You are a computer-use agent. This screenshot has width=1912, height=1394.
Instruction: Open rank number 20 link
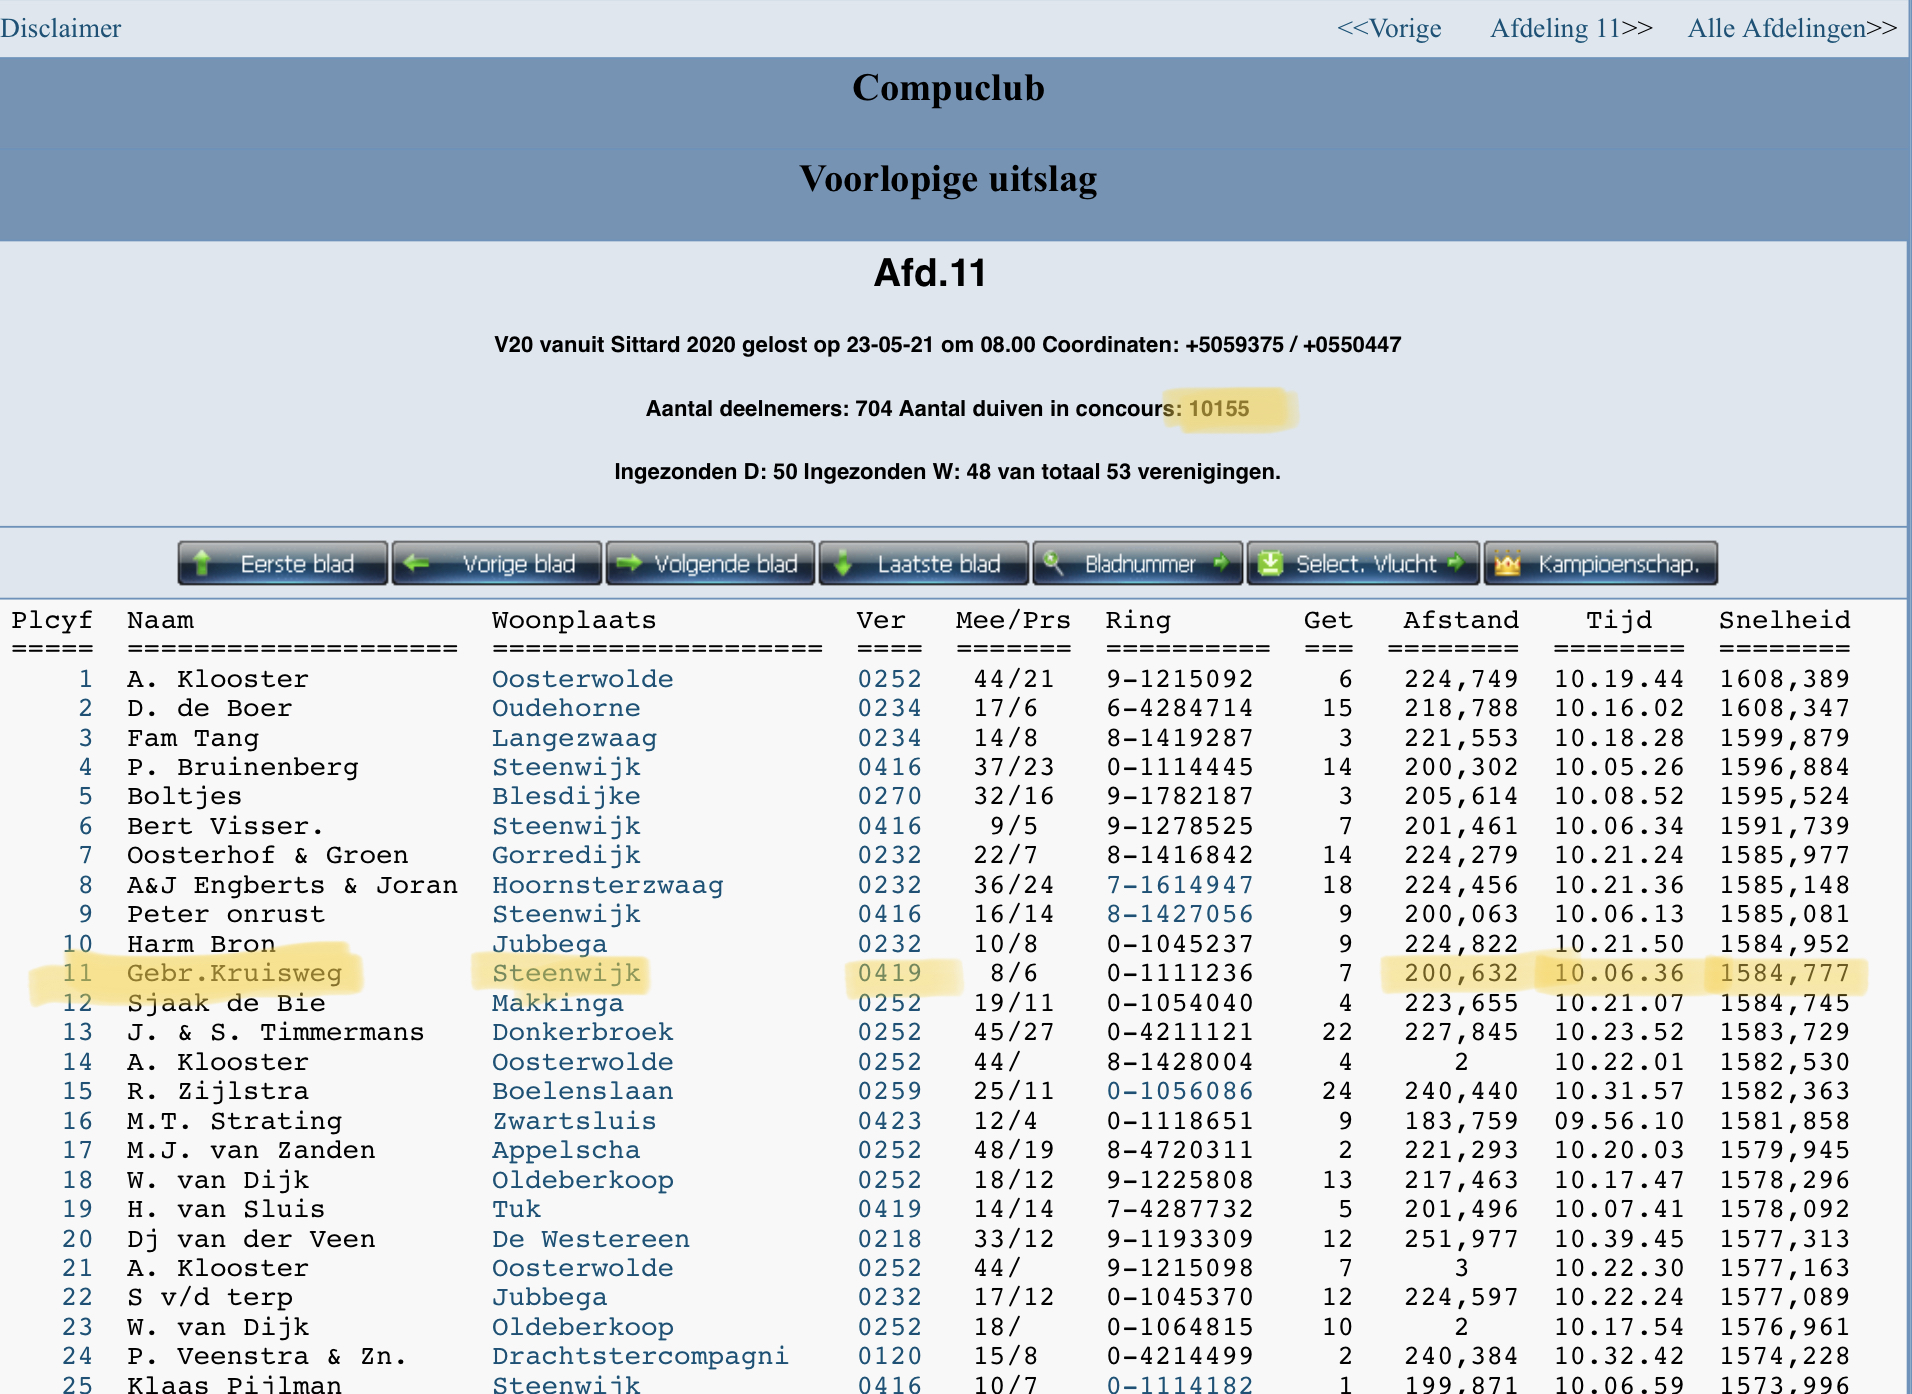click(77, 1239)
